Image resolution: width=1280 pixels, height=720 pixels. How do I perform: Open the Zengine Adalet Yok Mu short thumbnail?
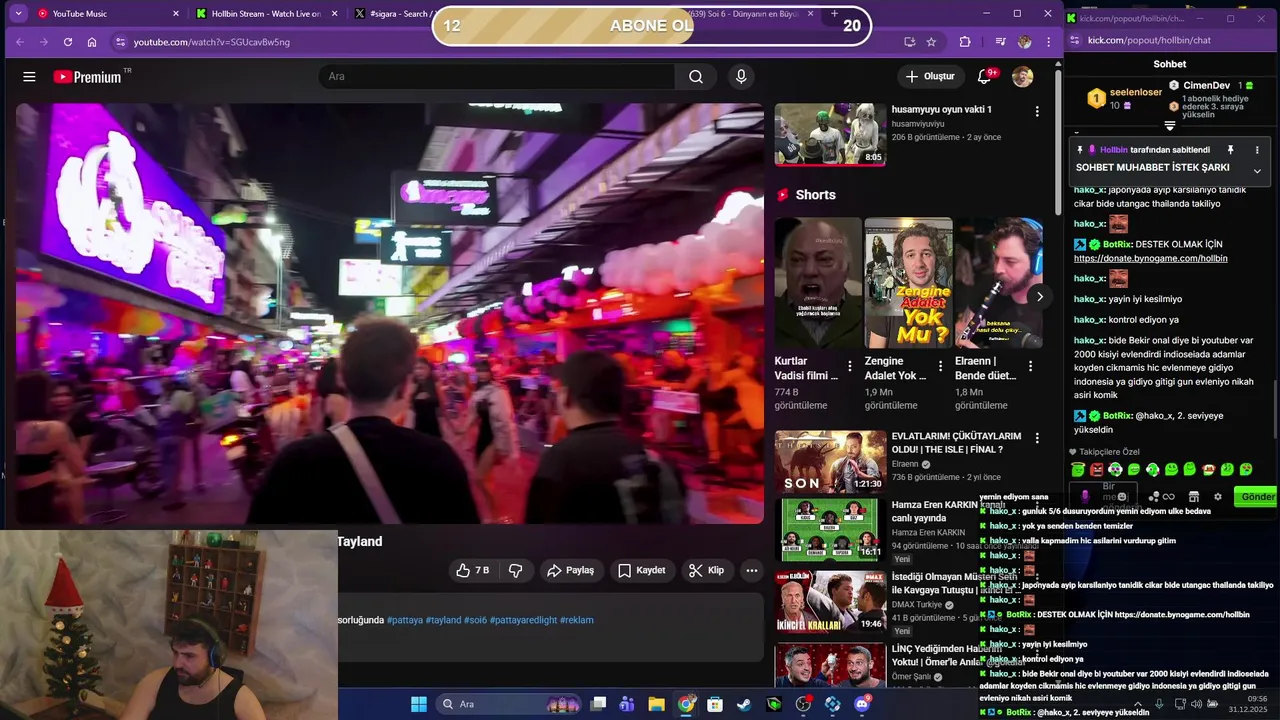[908, 283]
